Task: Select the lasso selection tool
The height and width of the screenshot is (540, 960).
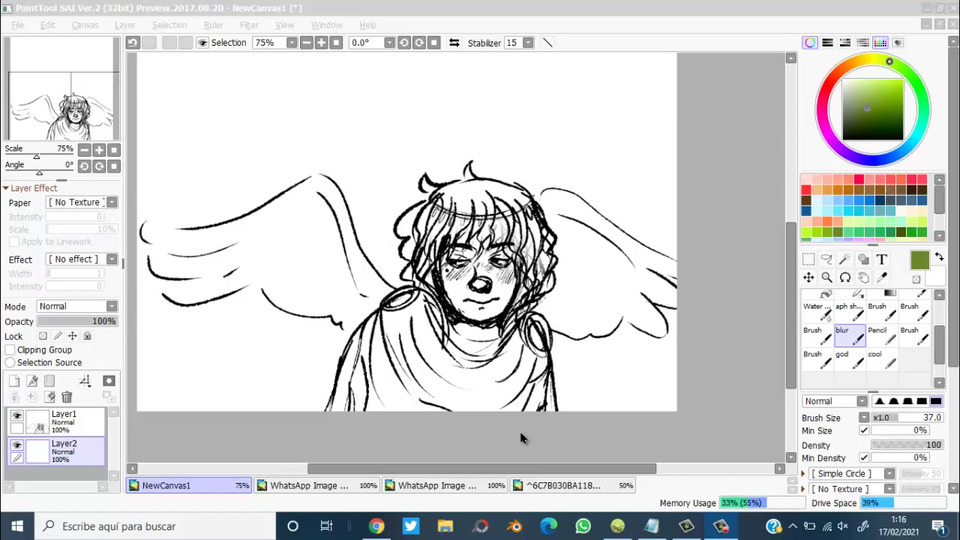Action: [827, 260]
